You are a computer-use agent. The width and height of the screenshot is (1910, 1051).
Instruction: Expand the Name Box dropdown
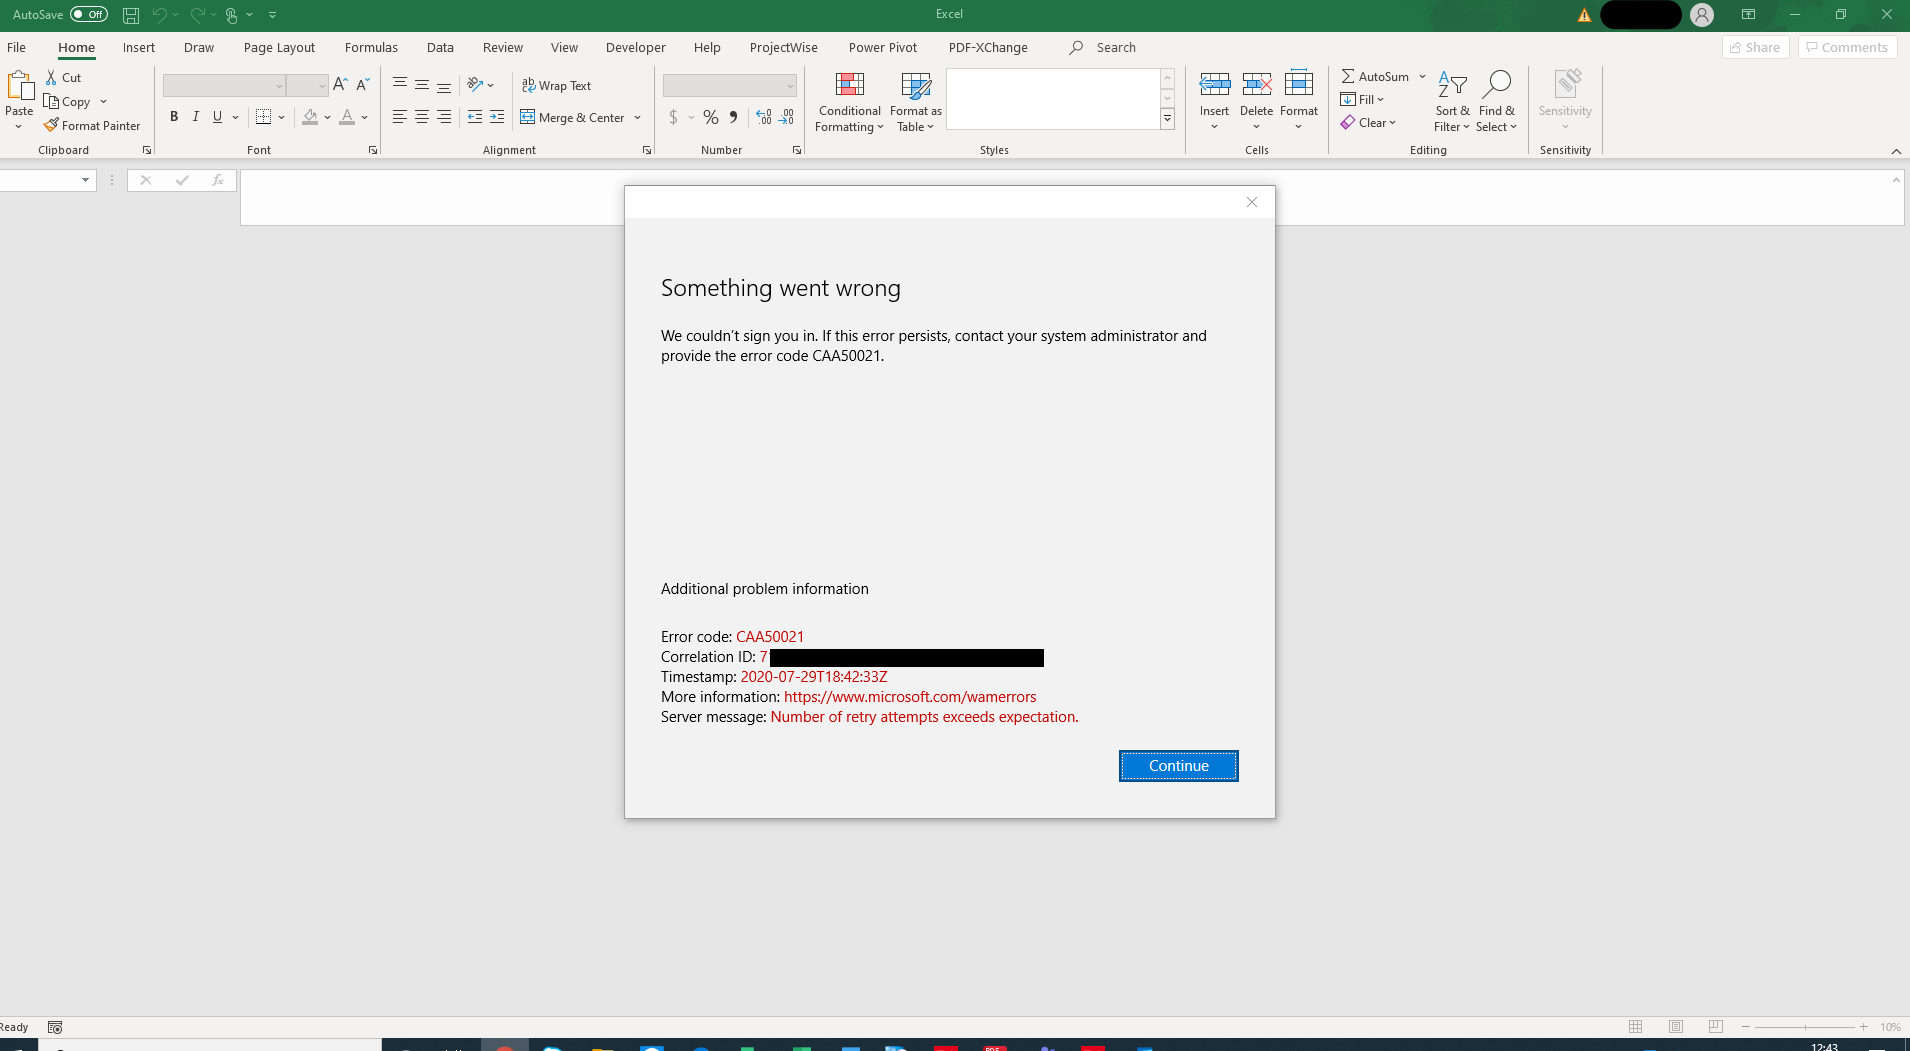(85, 180)
